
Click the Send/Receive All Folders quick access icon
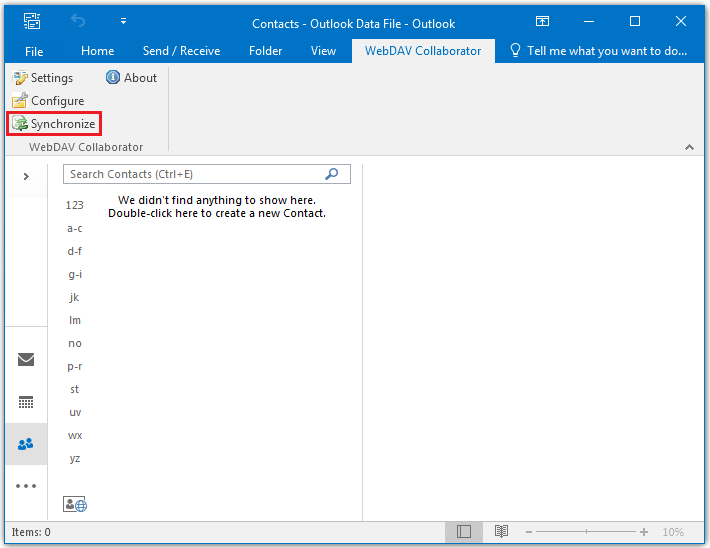[x=32, y=21]
